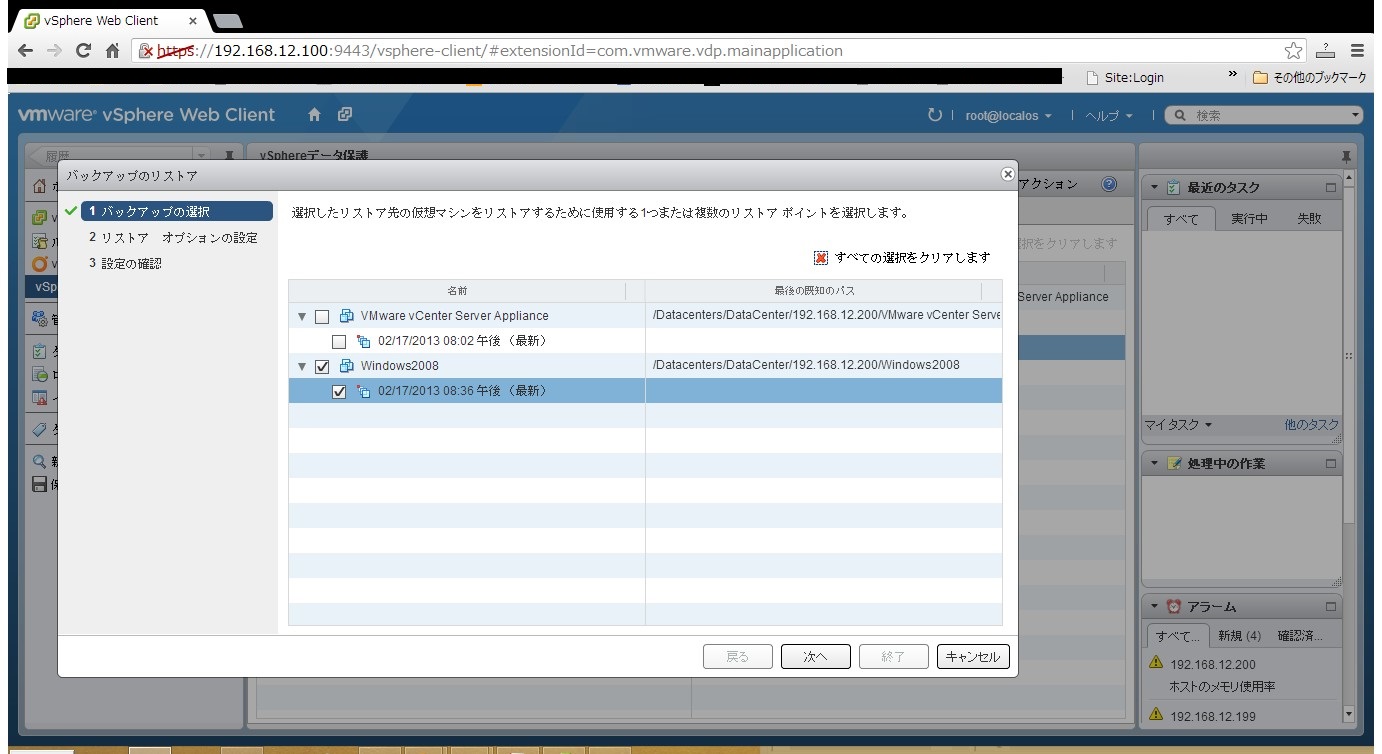Collapse the 最近のタスク panel
Viewport: 1382px width, 754px height.
pos(1155,187)
